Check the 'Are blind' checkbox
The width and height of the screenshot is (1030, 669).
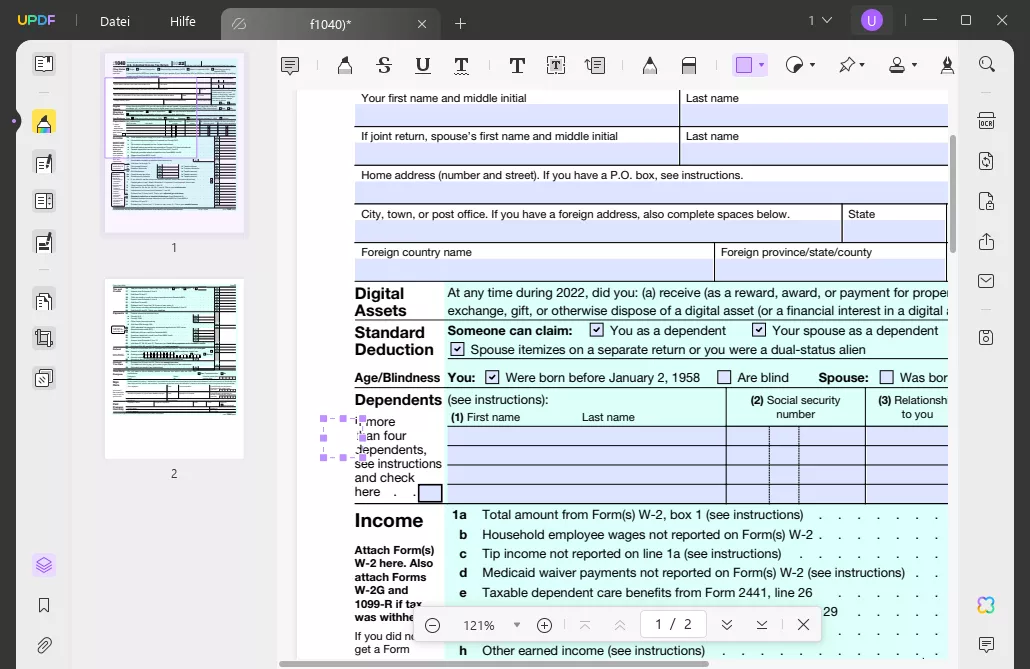pos(724,377)
